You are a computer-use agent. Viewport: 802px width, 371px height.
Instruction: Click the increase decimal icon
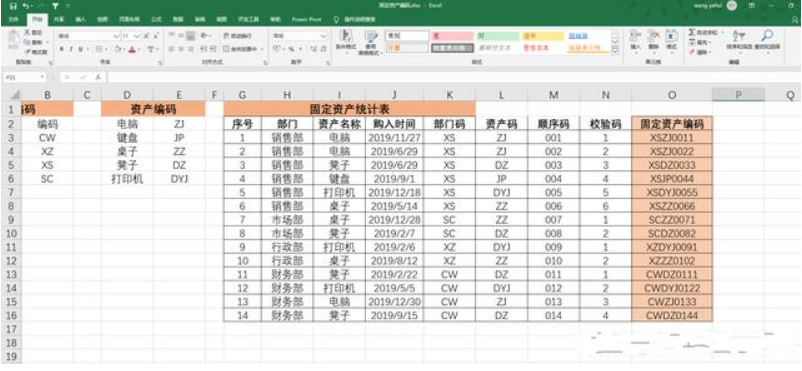coord(314,49)
